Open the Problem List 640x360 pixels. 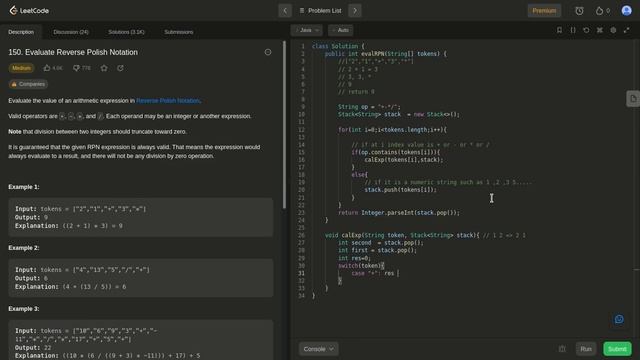tap(320, 11)
